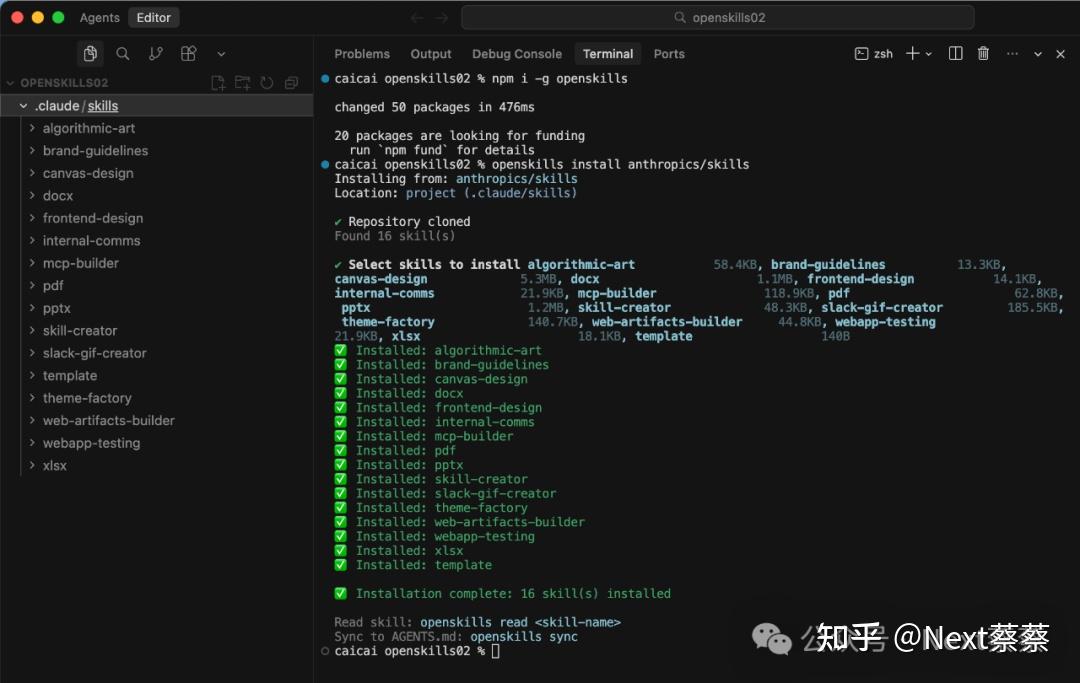The width and height of the screenshot is (1080, 683).
Task: Refresh the Explorer with the refresh icon
Action: click(266, 83)
